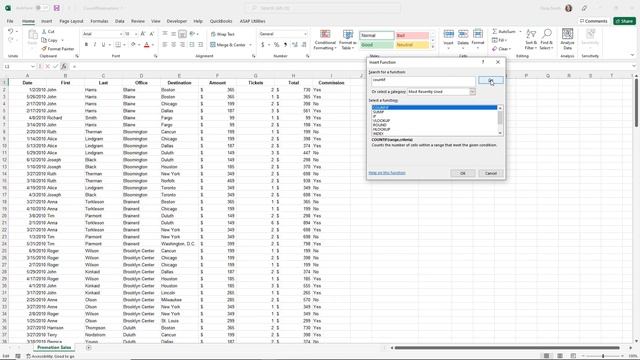
Task: Click the Comments button
Action: 593,21
